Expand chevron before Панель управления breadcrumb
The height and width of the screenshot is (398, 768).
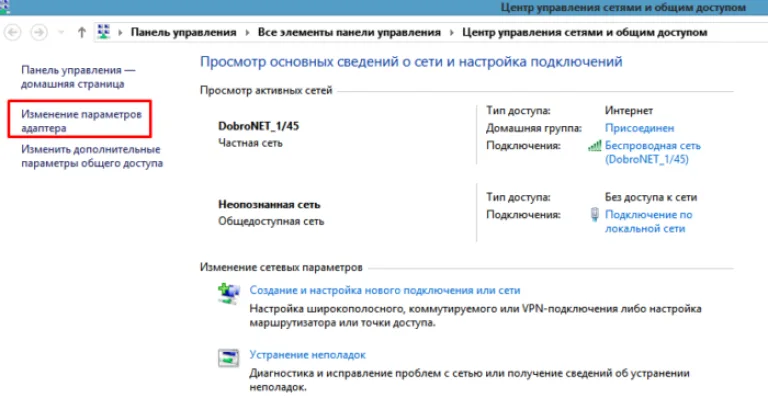(120, 33)
